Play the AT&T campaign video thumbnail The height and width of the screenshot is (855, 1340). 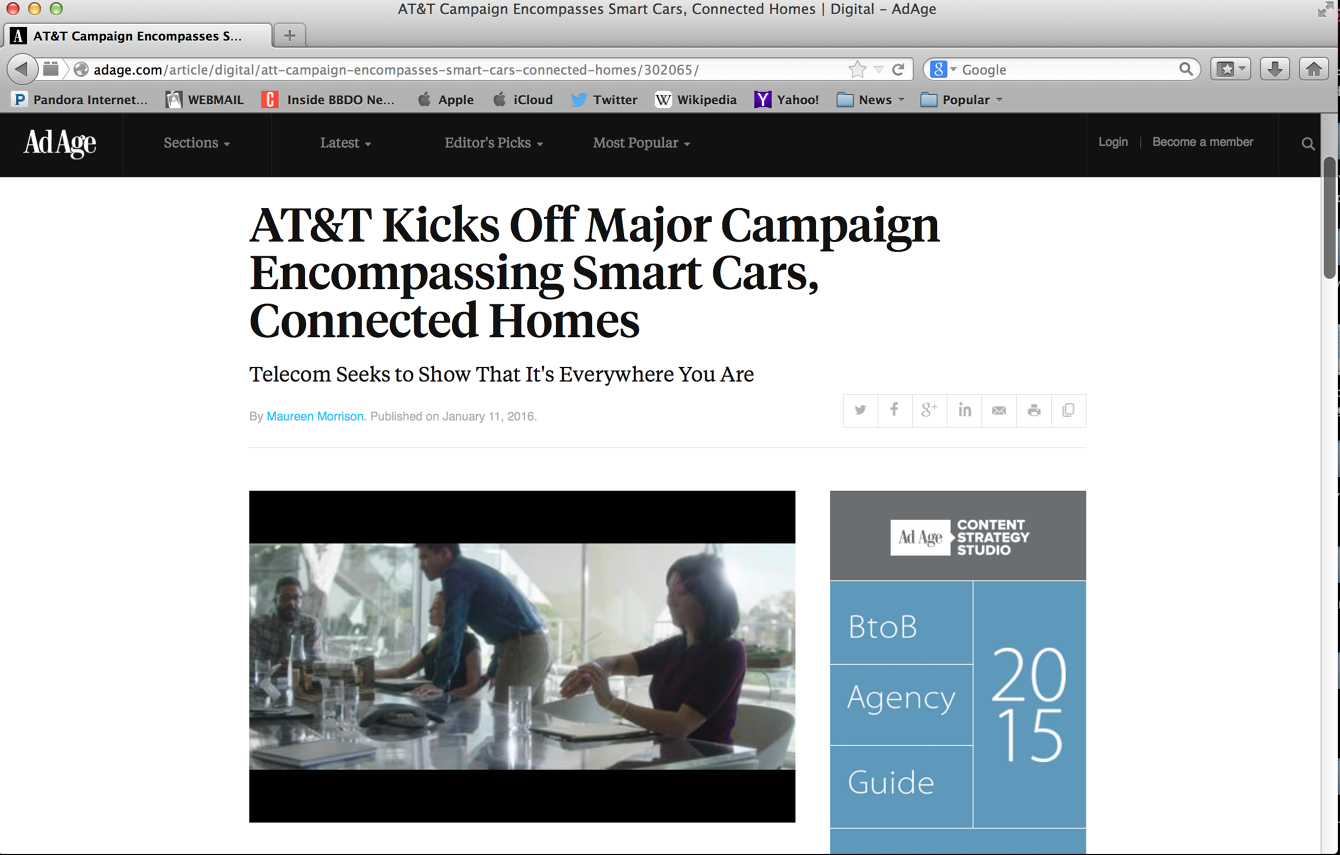click(522, 656)
